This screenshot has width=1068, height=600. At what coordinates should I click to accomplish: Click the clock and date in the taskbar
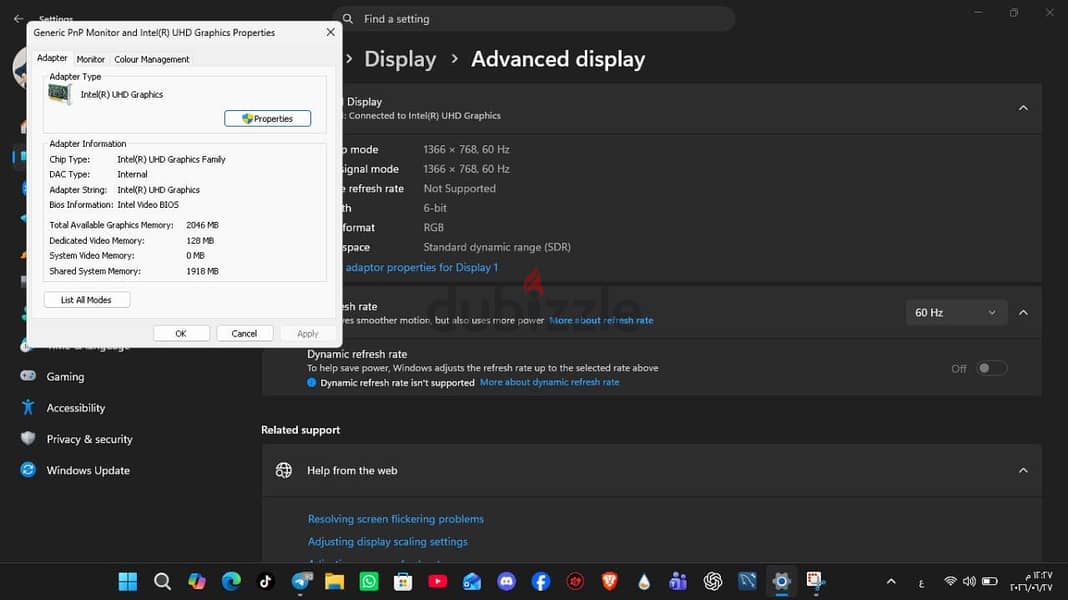pyautogui.click(x=1032, y=582)
